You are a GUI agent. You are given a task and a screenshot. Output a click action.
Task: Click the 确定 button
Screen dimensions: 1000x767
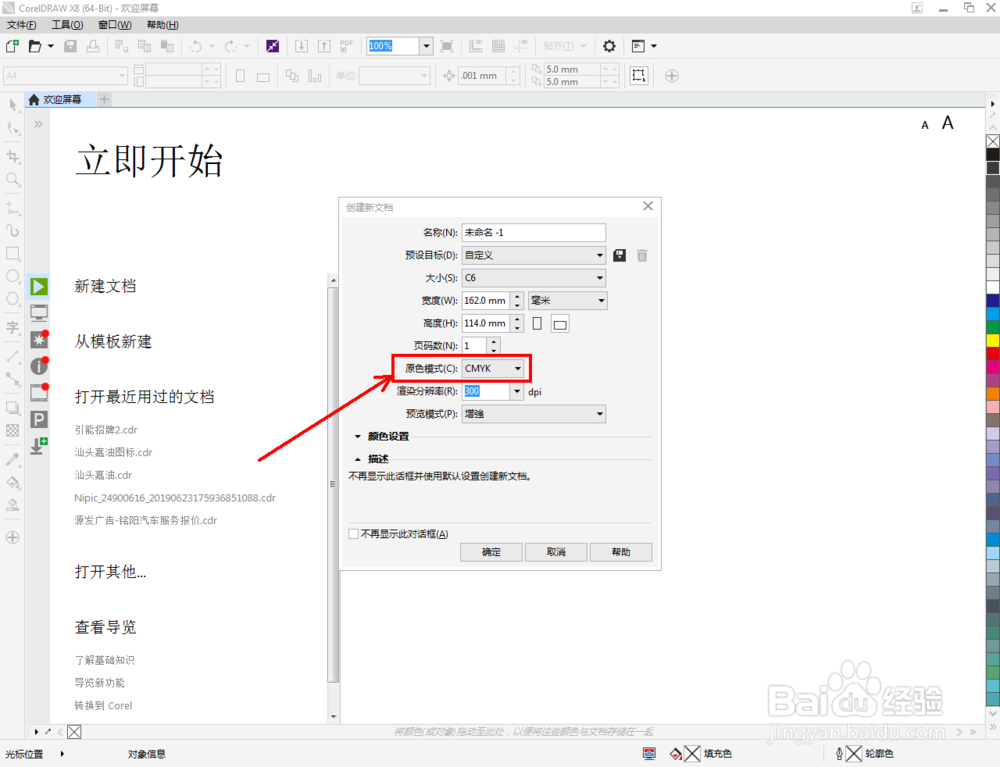click(491, 552)
